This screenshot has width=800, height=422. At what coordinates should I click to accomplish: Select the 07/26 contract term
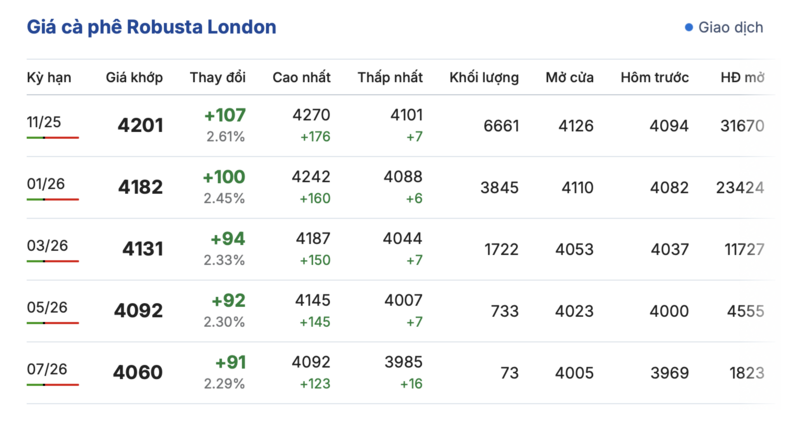[x=47, y=370]
